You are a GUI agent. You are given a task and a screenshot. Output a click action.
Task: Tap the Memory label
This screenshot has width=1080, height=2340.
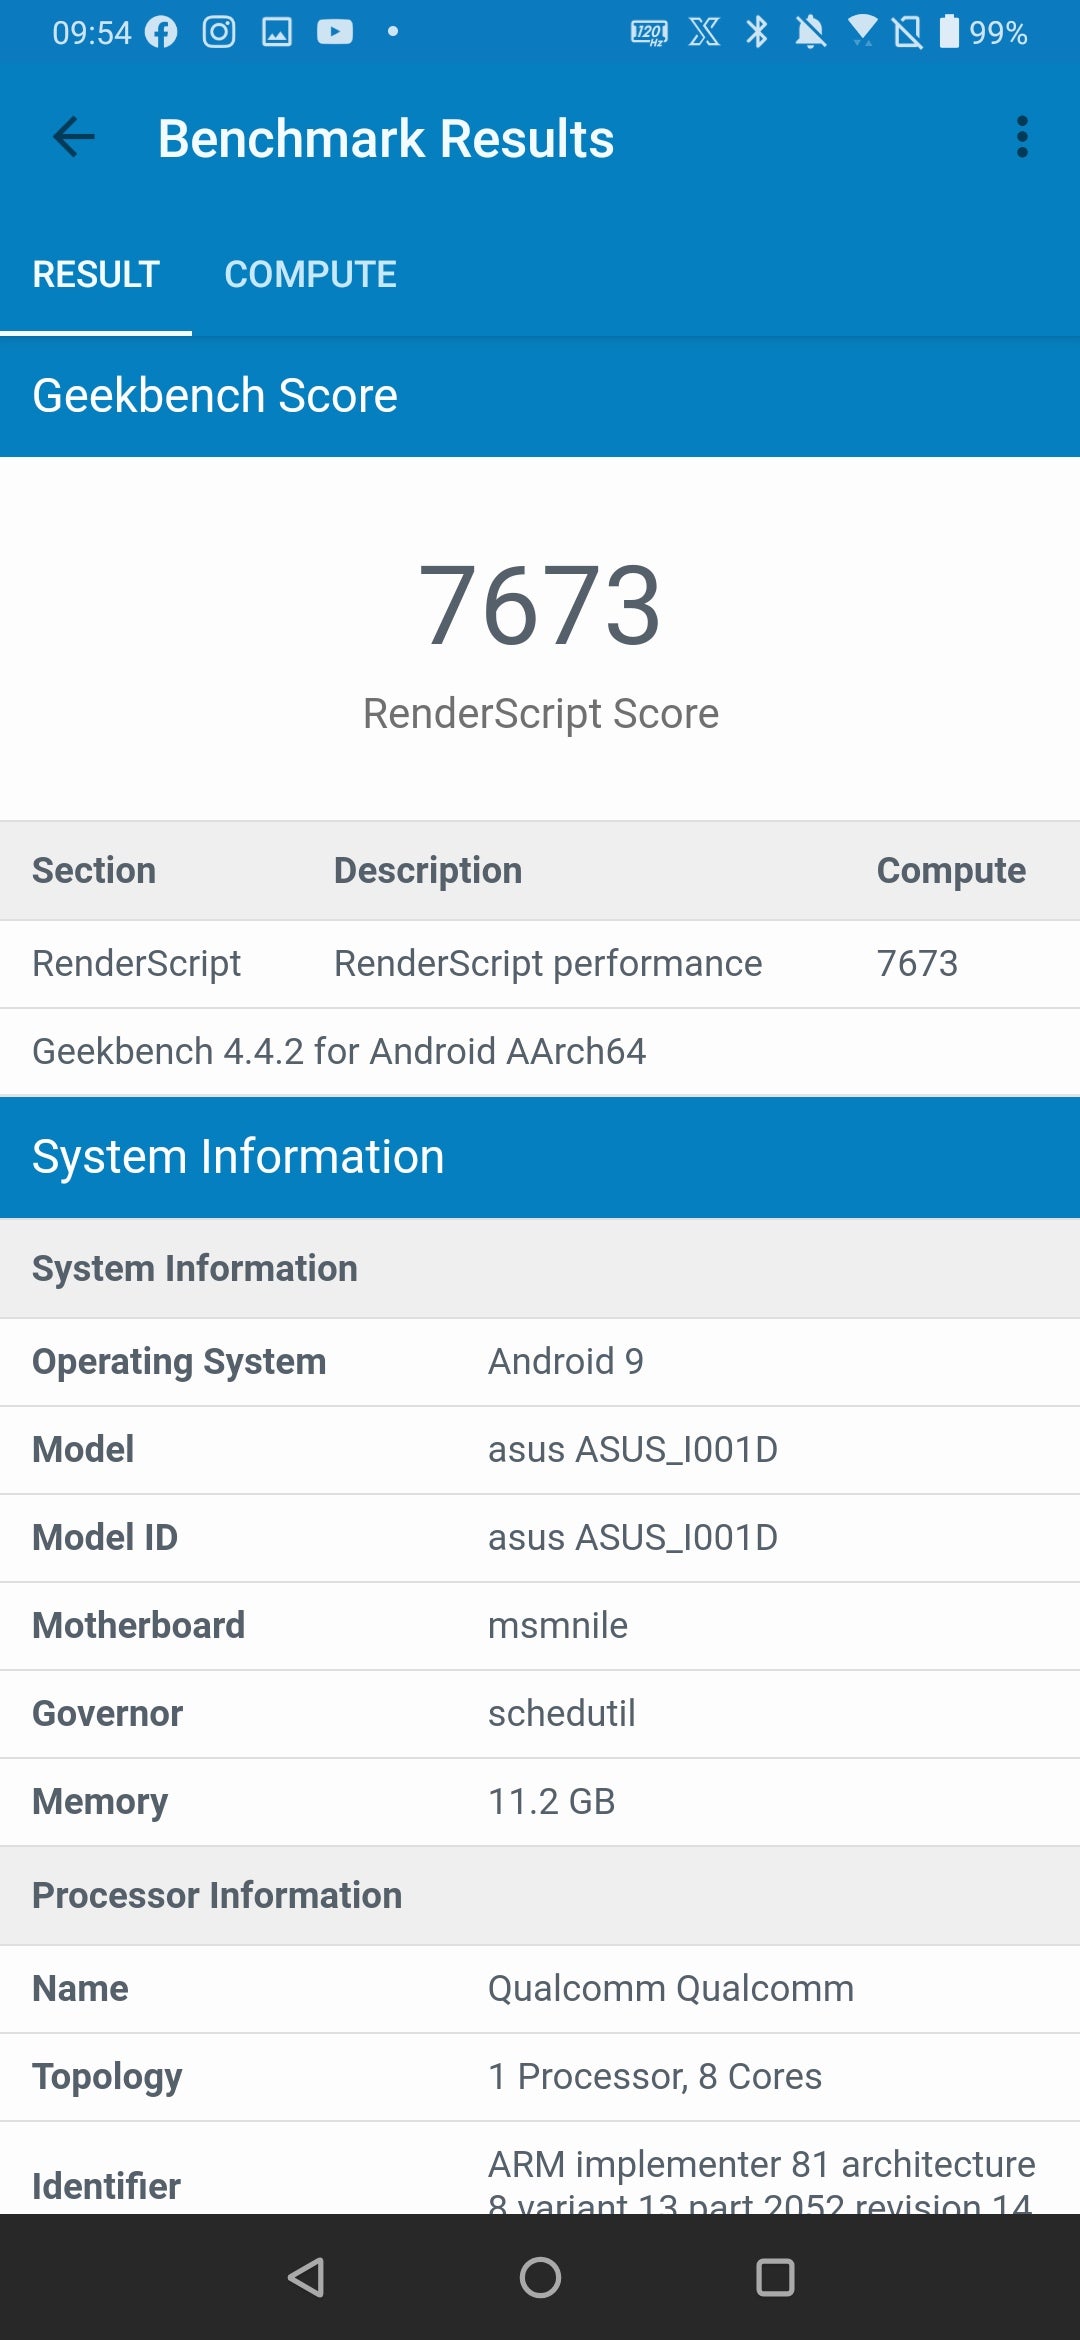pyautogui.click(x=100, y=1802)
